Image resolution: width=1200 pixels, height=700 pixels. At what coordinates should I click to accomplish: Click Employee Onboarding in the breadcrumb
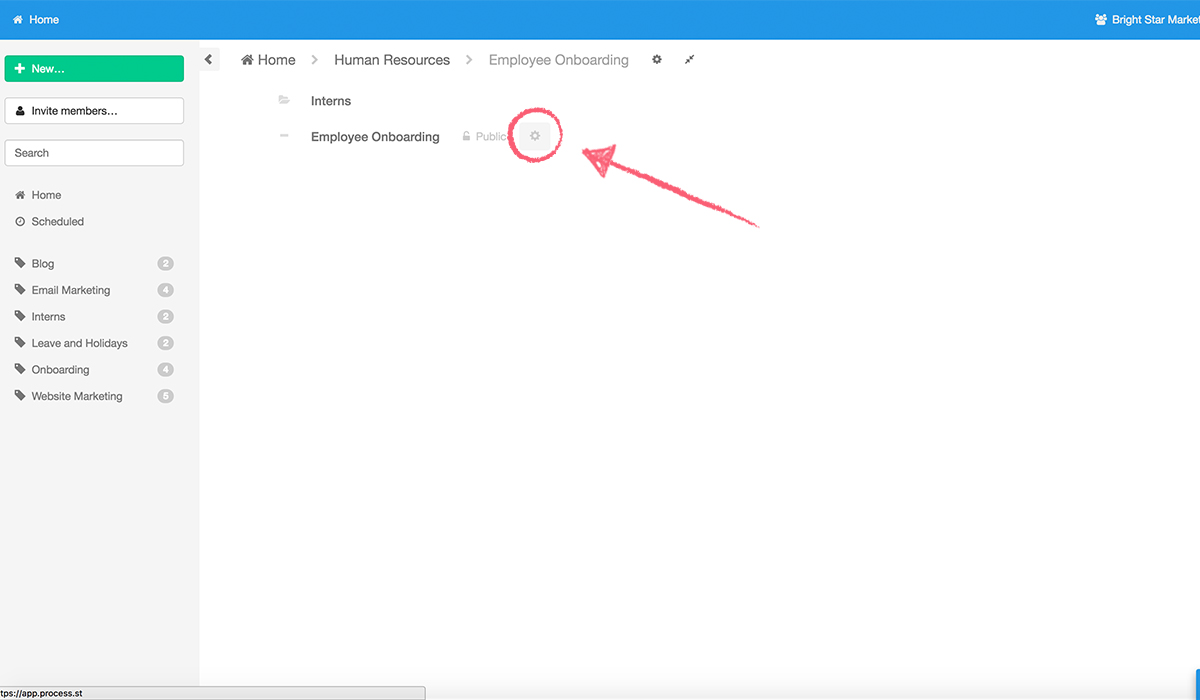[x=559, y=60]
